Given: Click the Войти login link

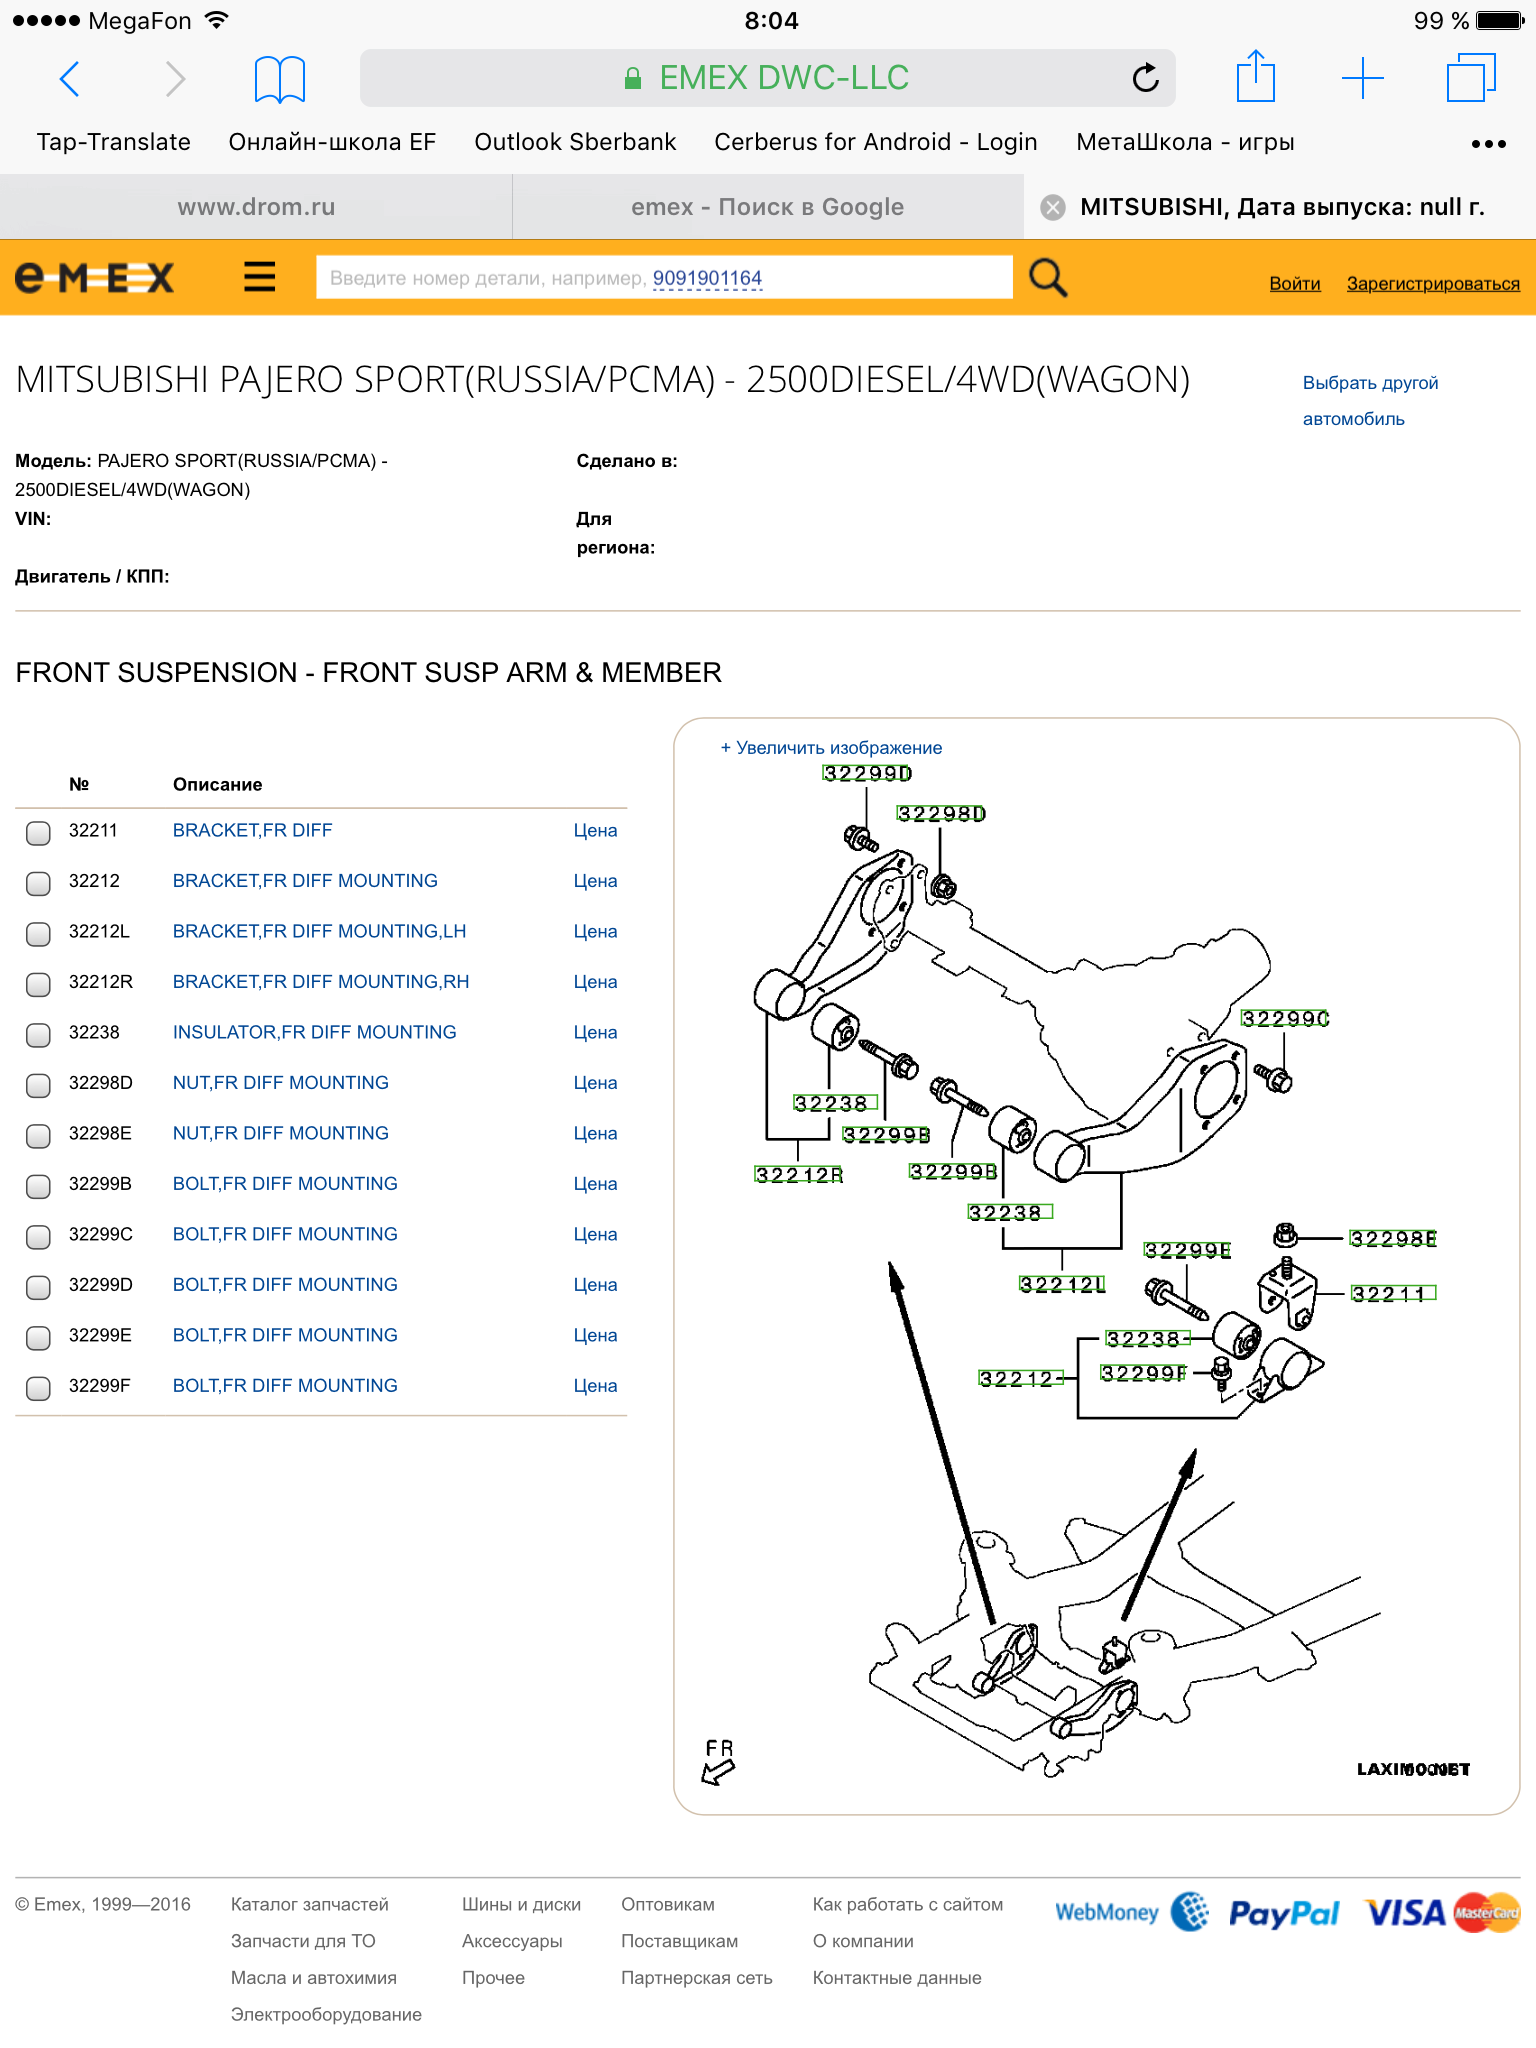Looking at the screenshot, I should [x=1294, y=284].
